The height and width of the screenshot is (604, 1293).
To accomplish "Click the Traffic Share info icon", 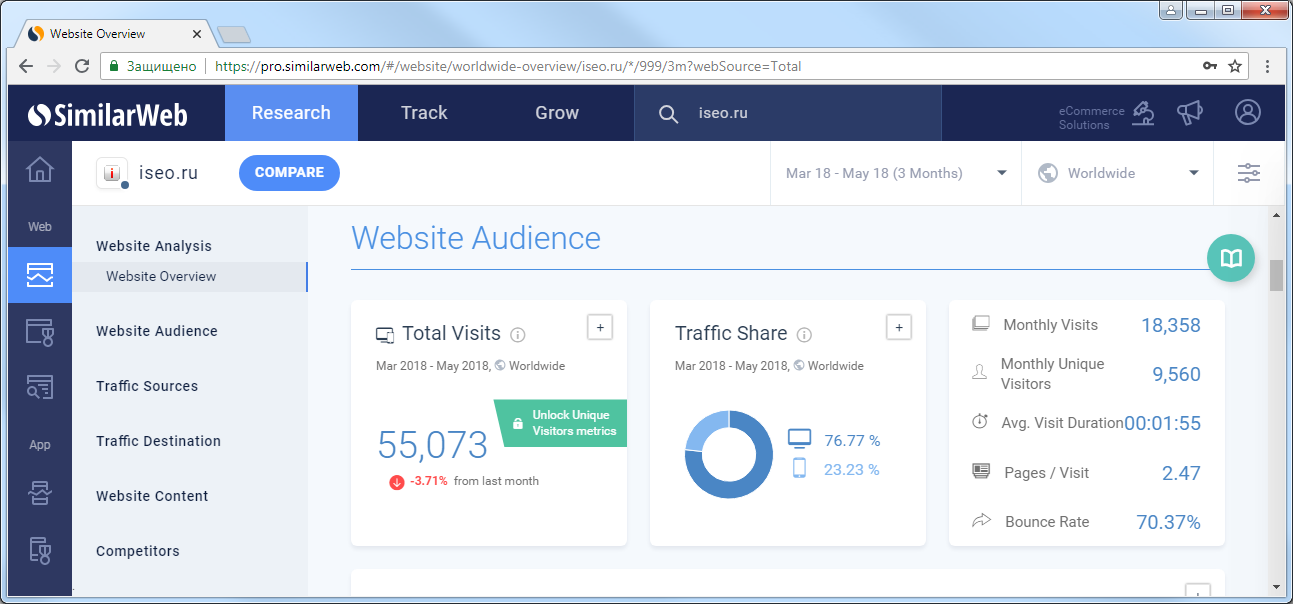I will pos(804,335).
